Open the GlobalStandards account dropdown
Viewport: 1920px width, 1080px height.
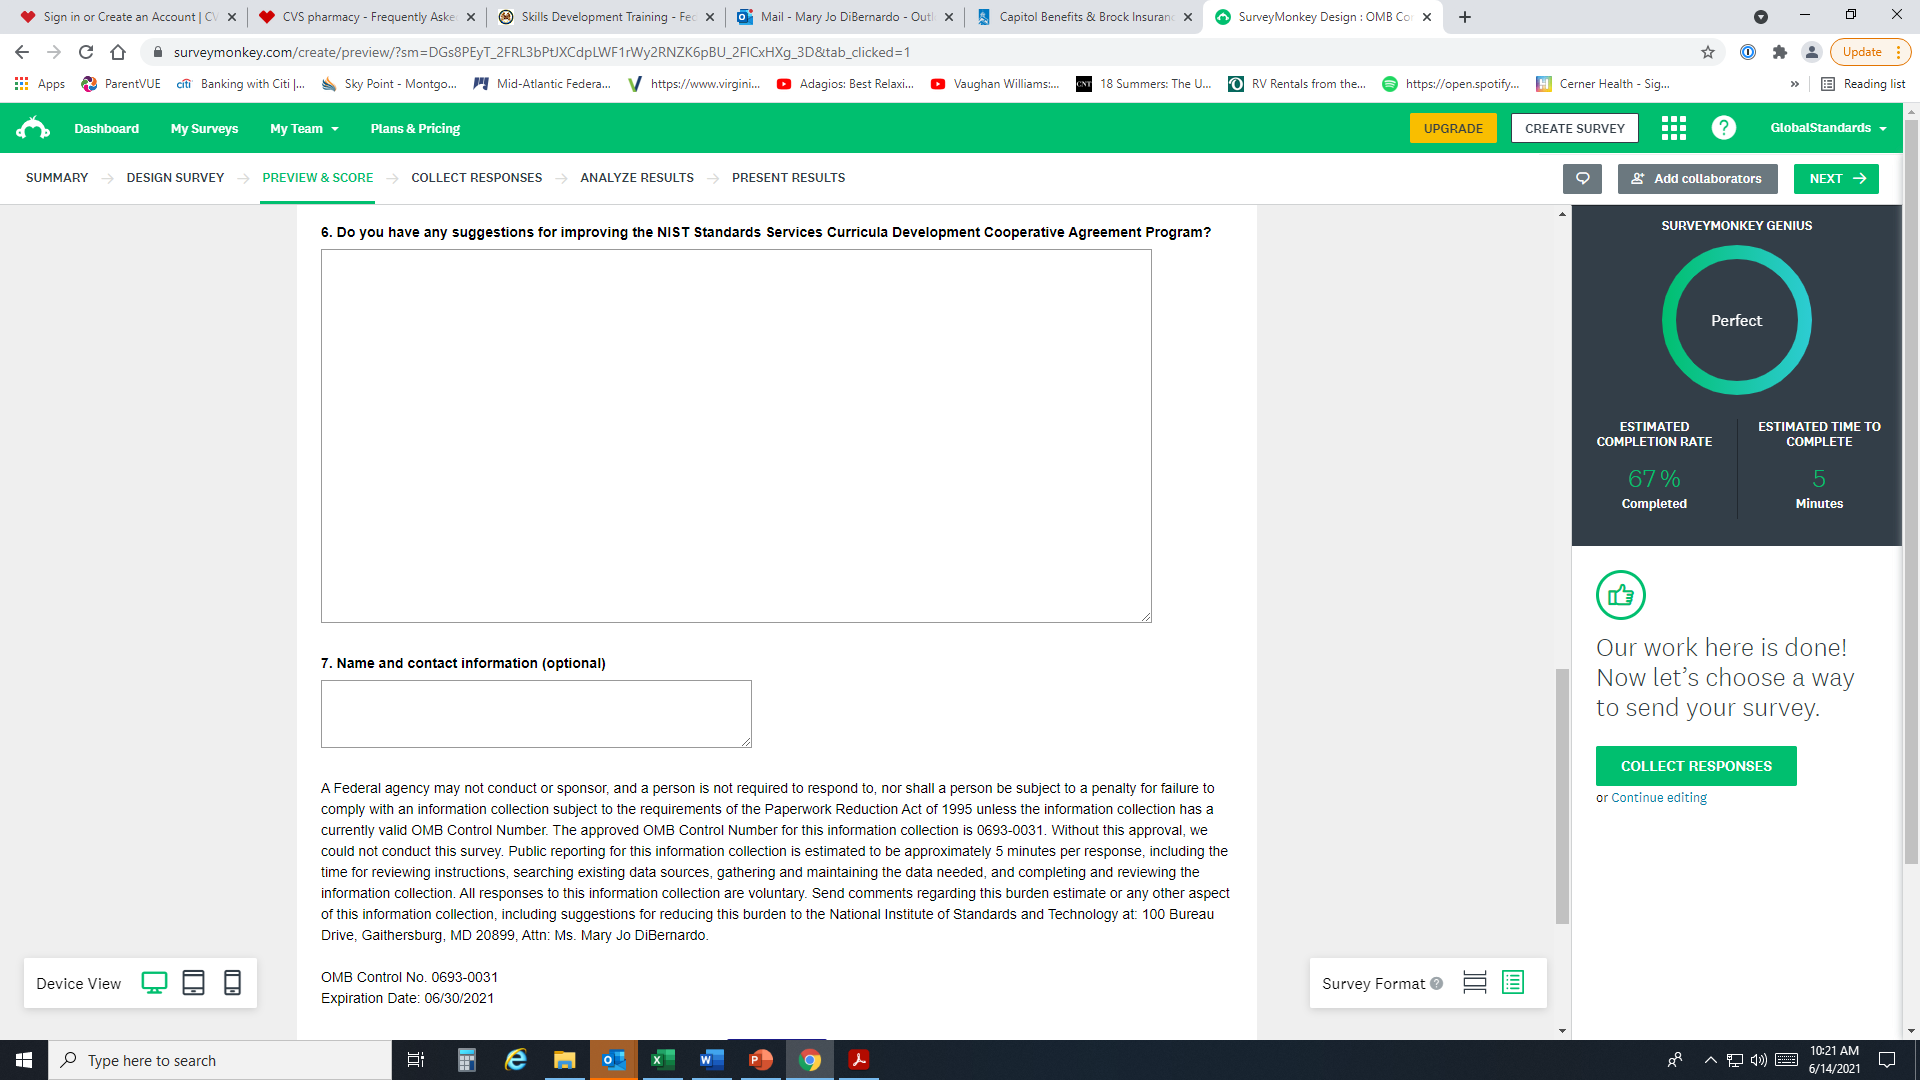tap(1828, 128)
